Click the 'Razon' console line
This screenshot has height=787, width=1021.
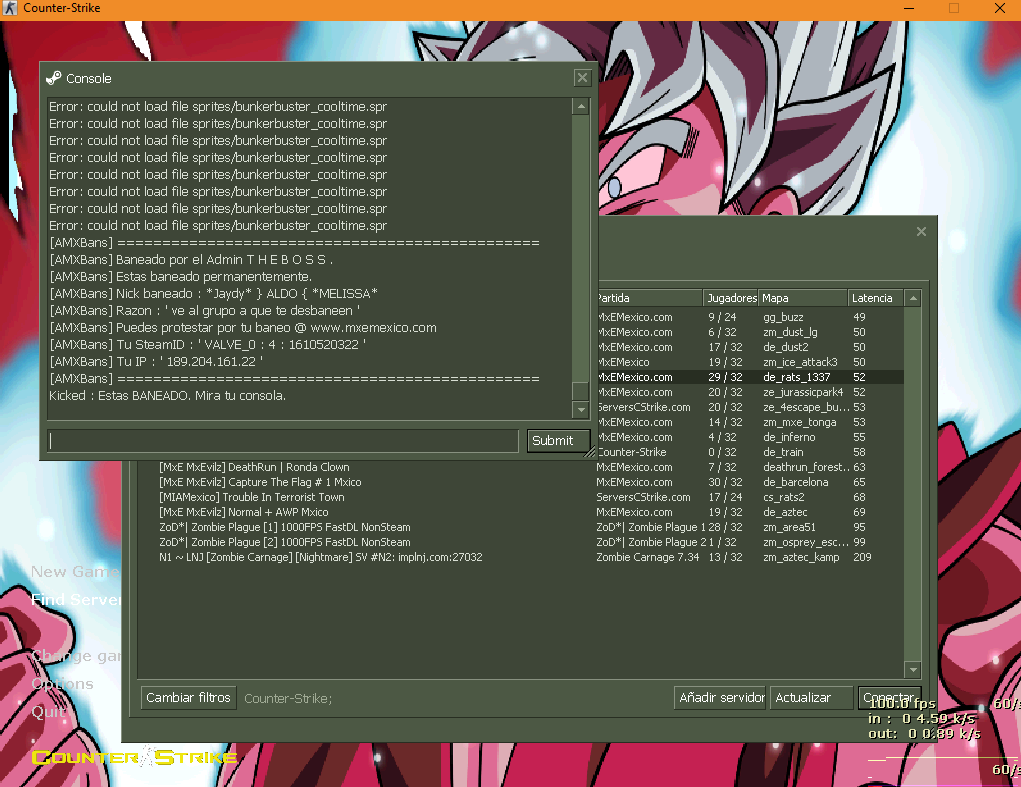tap(204, 311)
